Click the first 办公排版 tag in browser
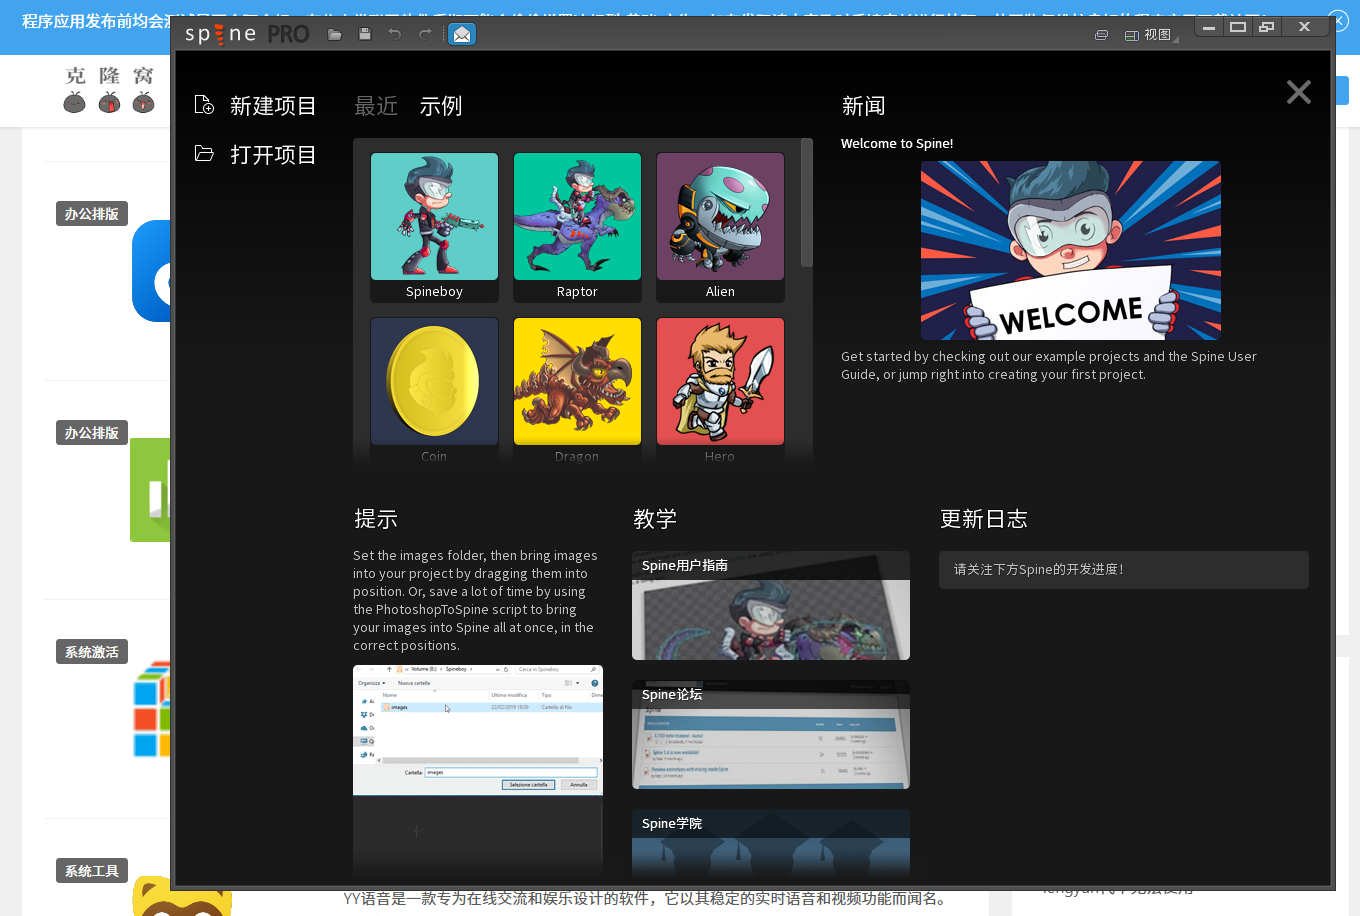Screen dimensions: 1360x916 pos(92,214)
